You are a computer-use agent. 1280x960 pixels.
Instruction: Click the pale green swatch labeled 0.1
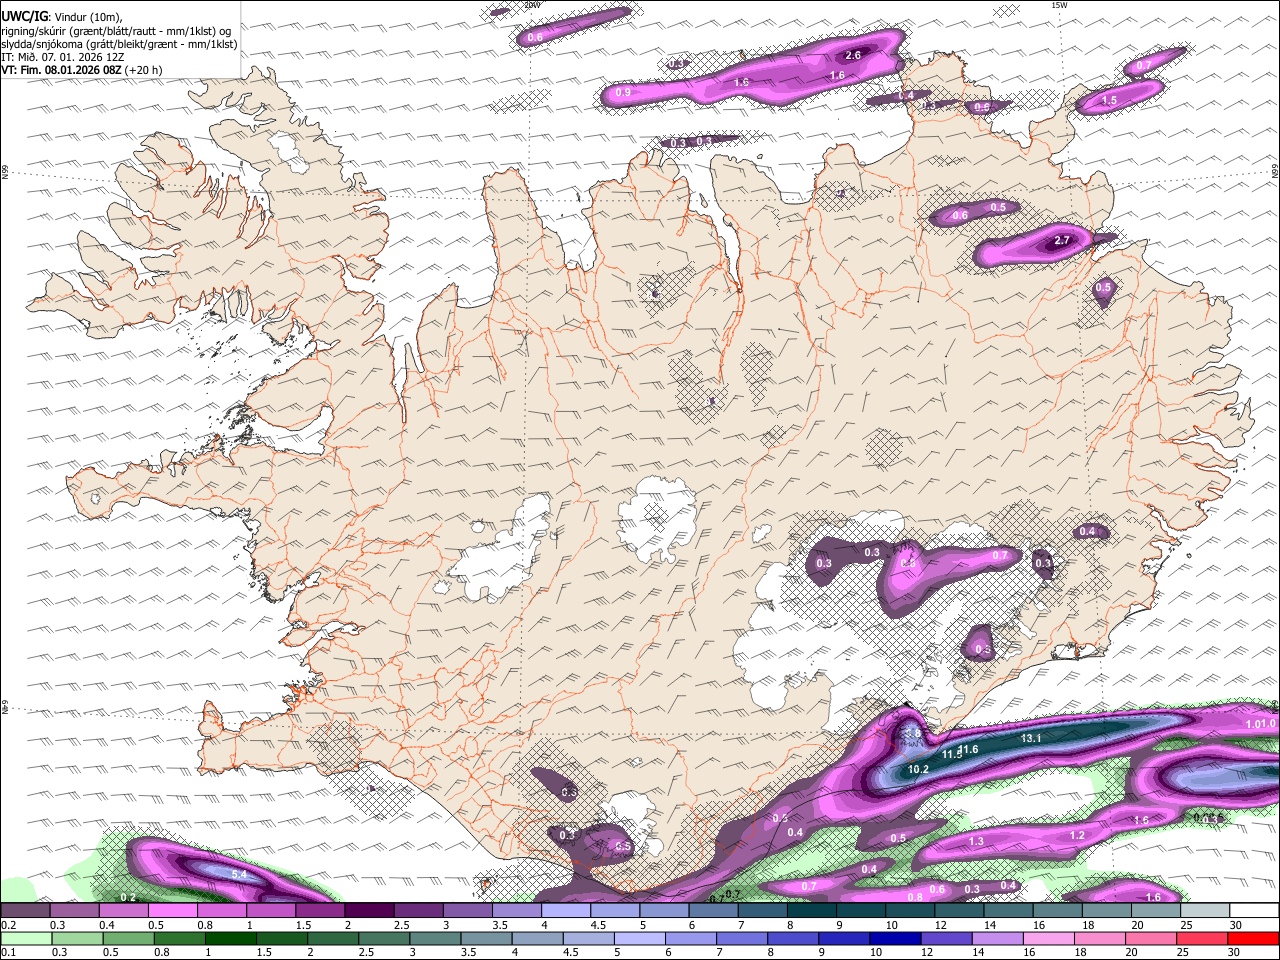coord(26,938)
